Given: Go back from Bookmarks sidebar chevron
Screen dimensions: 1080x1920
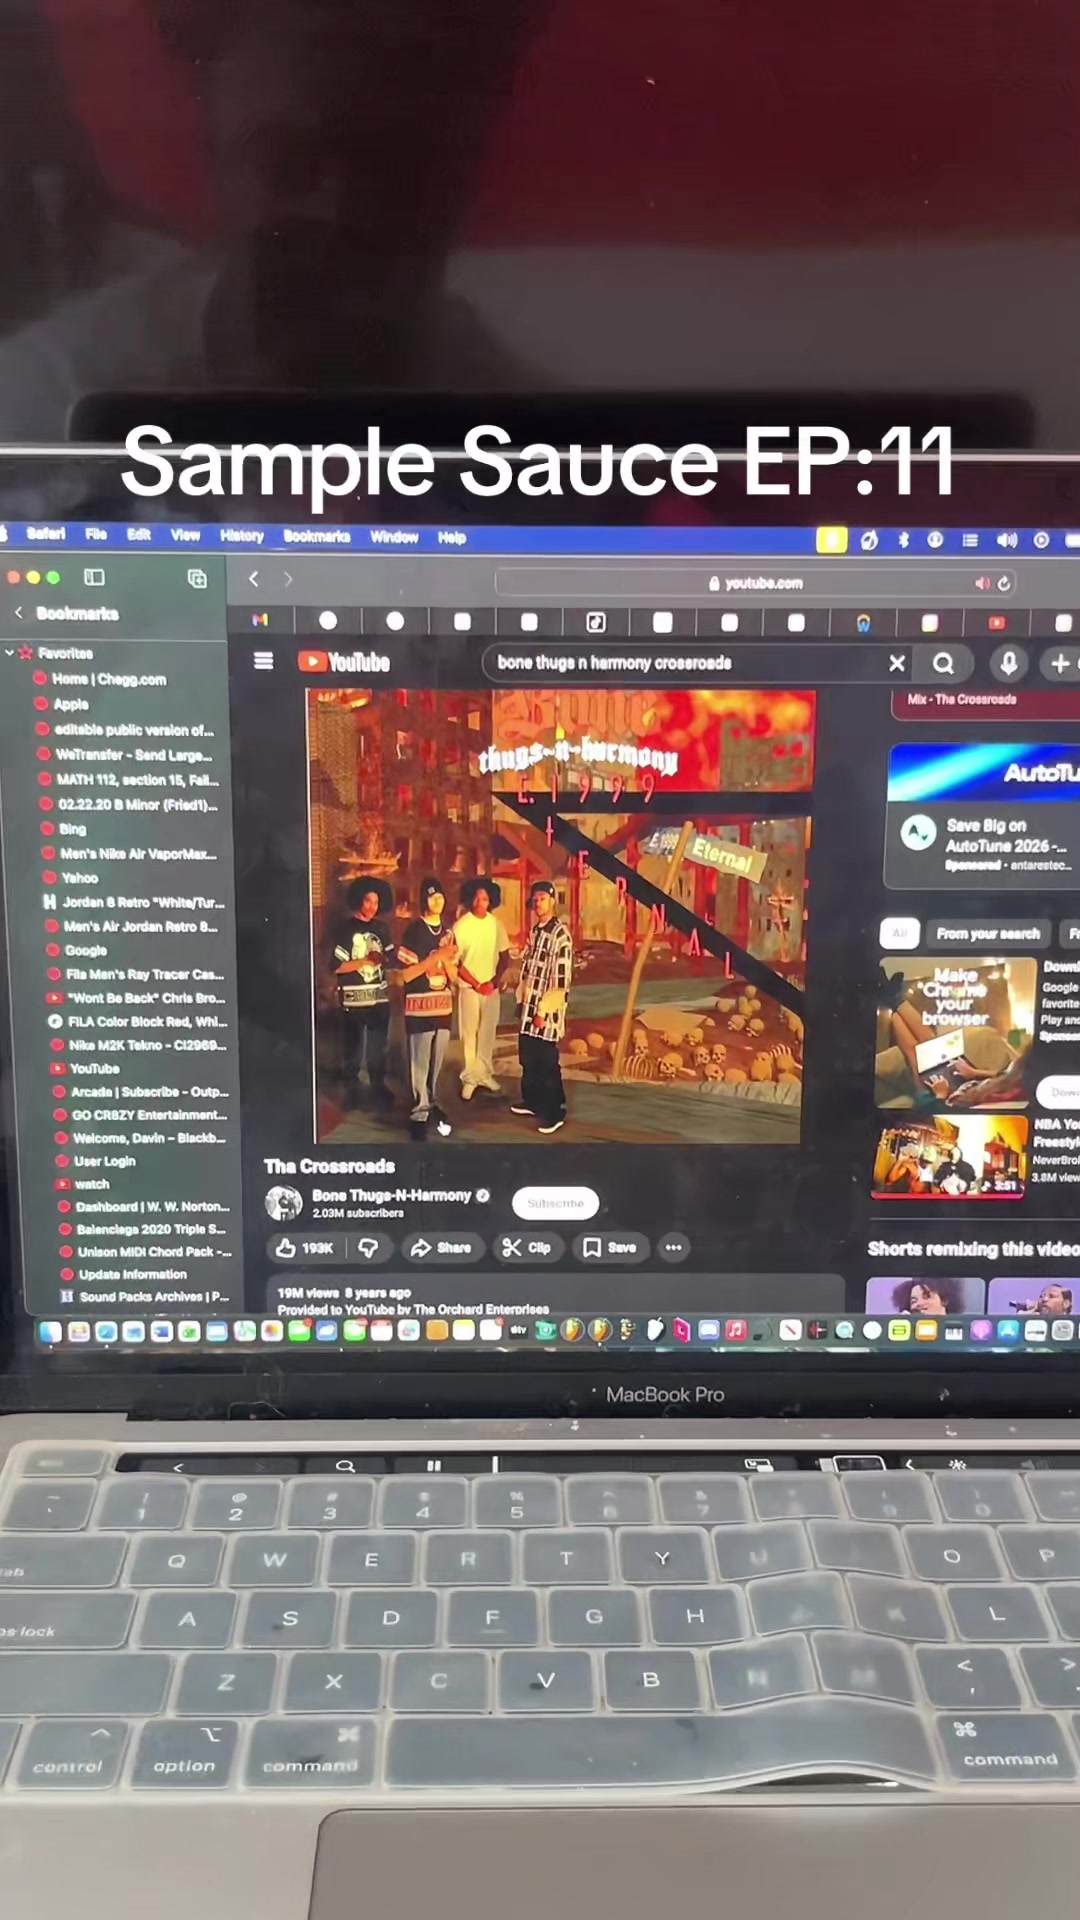Looking at the screenshot, I should coord(18,612).
